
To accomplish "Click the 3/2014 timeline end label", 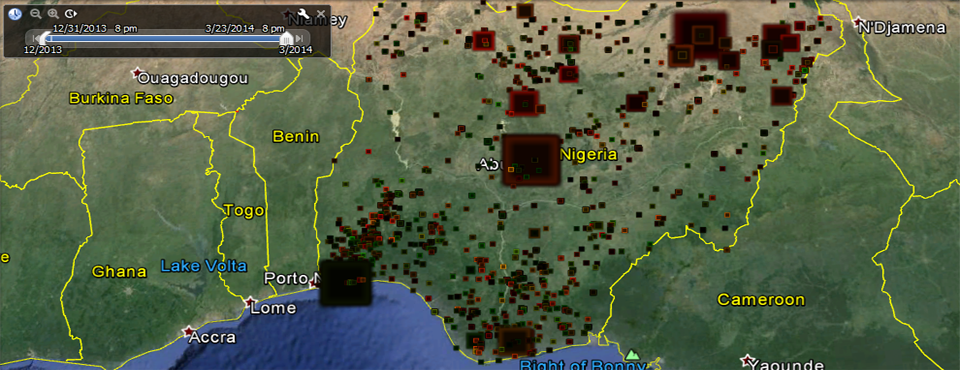I will 295,50.
